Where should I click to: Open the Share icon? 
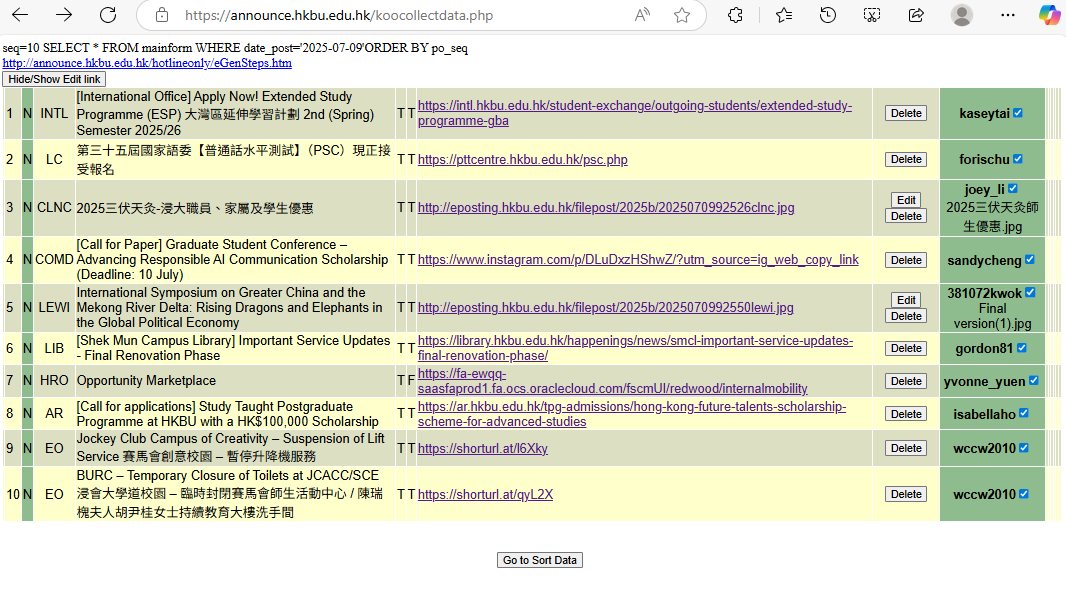click(916, 15)
